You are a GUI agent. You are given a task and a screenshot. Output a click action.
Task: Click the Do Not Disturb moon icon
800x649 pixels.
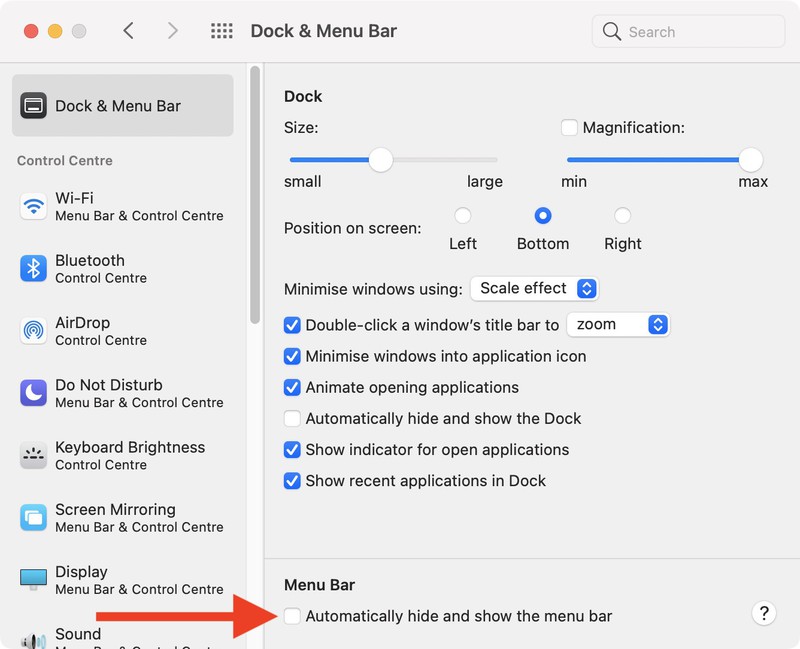pyautogui.click(x=34, y=393)
